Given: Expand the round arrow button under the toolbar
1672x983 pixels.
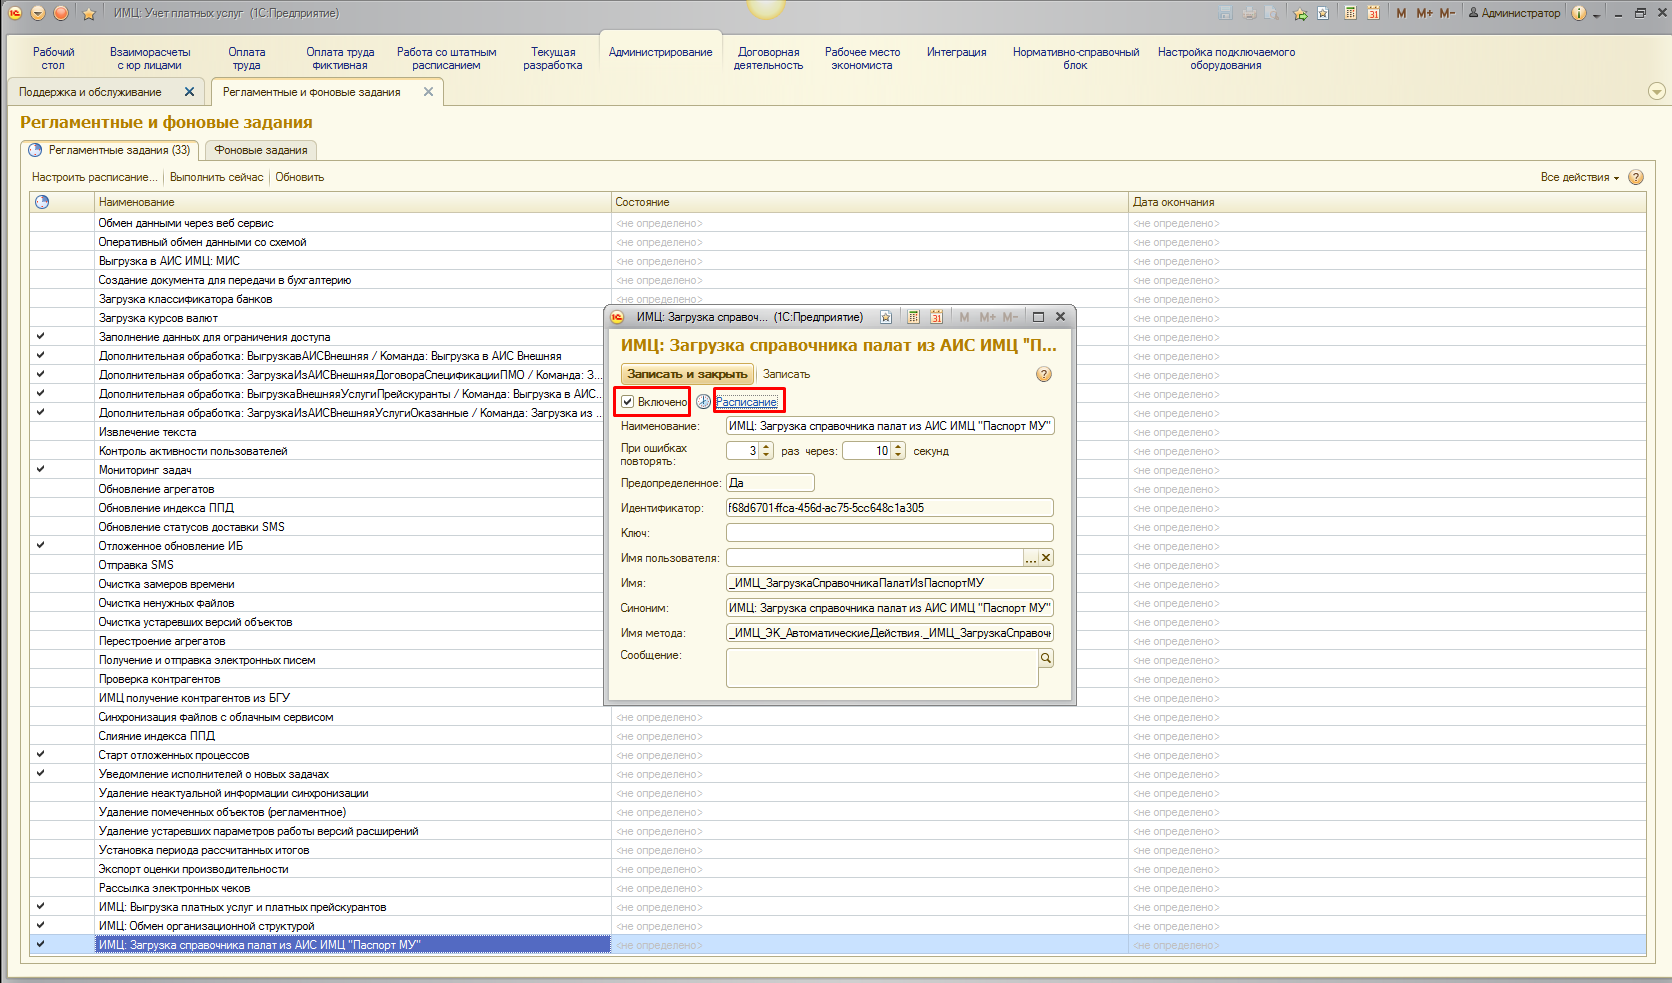Looking at the screenshot, I should coord(1656,92).
